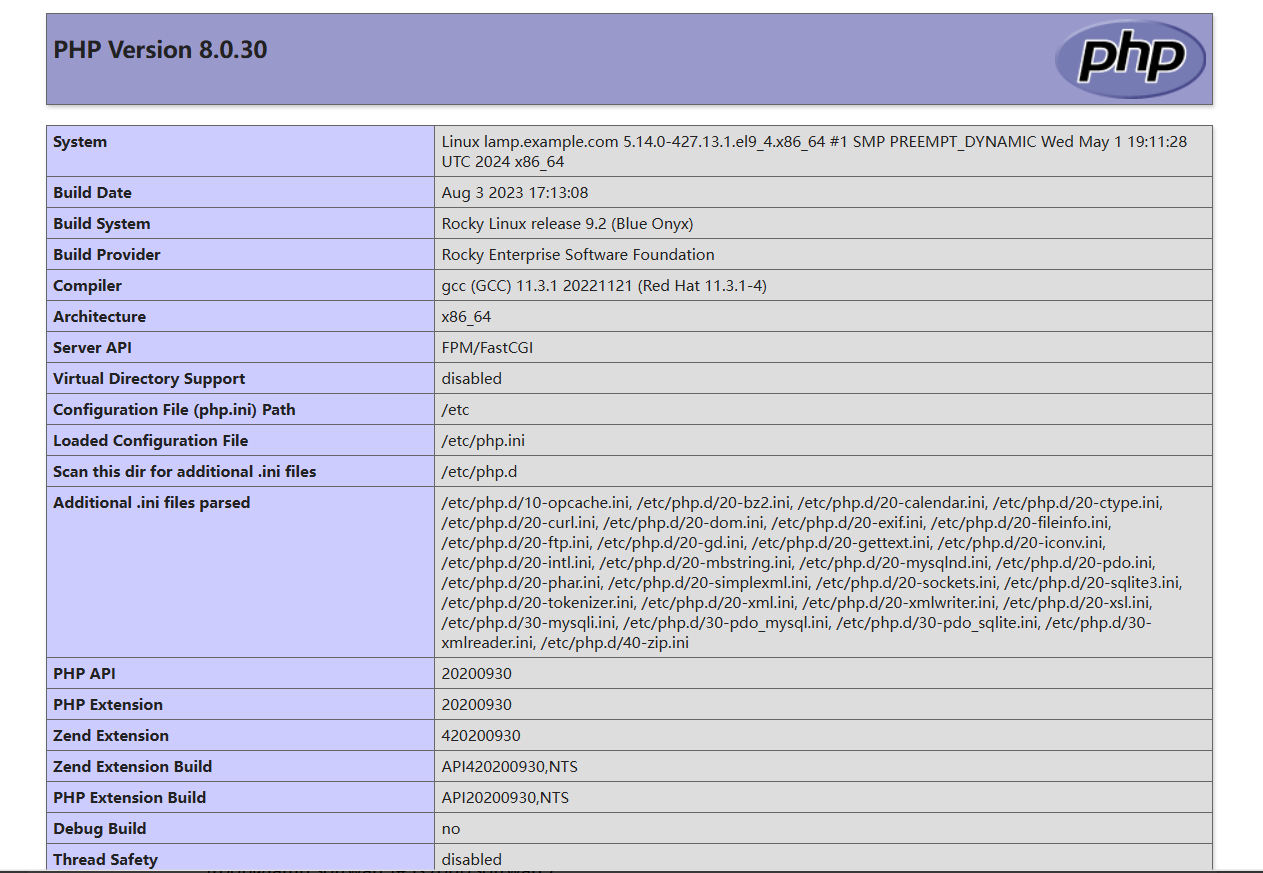Select the 'Compiler' label
The width and height of the screenshot is (1263, 873).
click(87, 286)
